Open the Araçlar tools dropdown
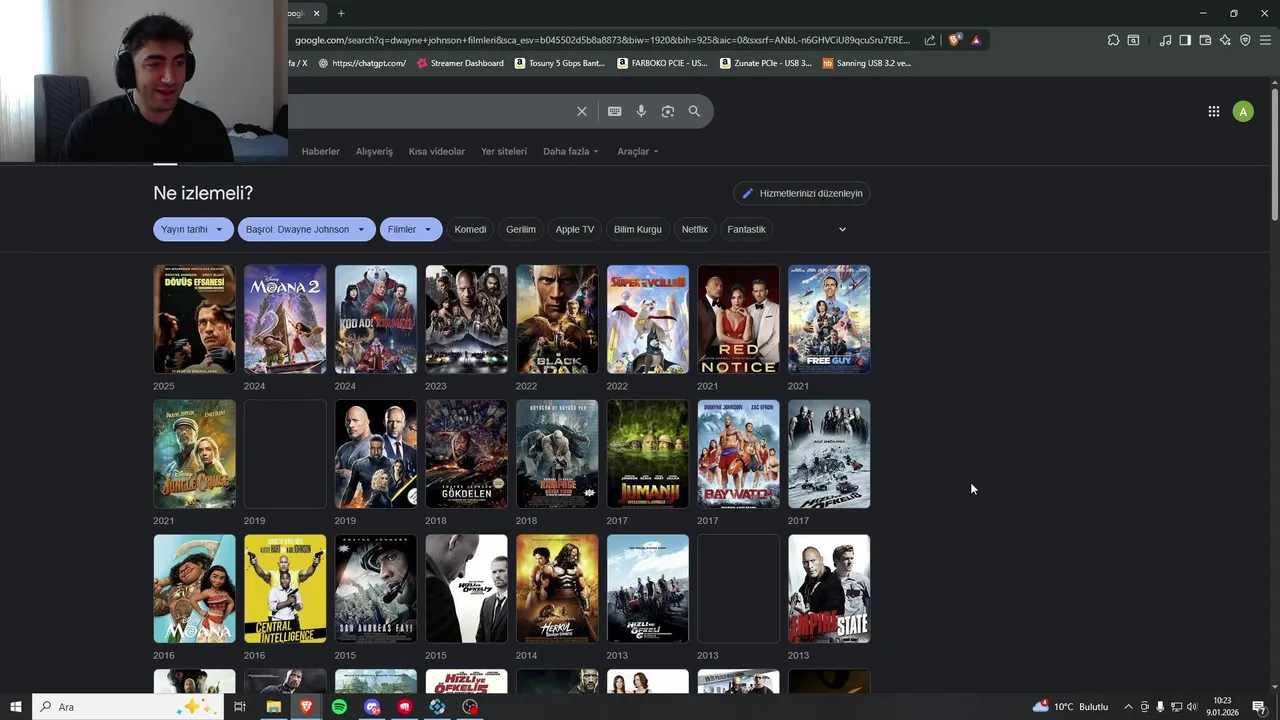The width and height of the screenshot is (1280, 720). click(x=638, y=151)
